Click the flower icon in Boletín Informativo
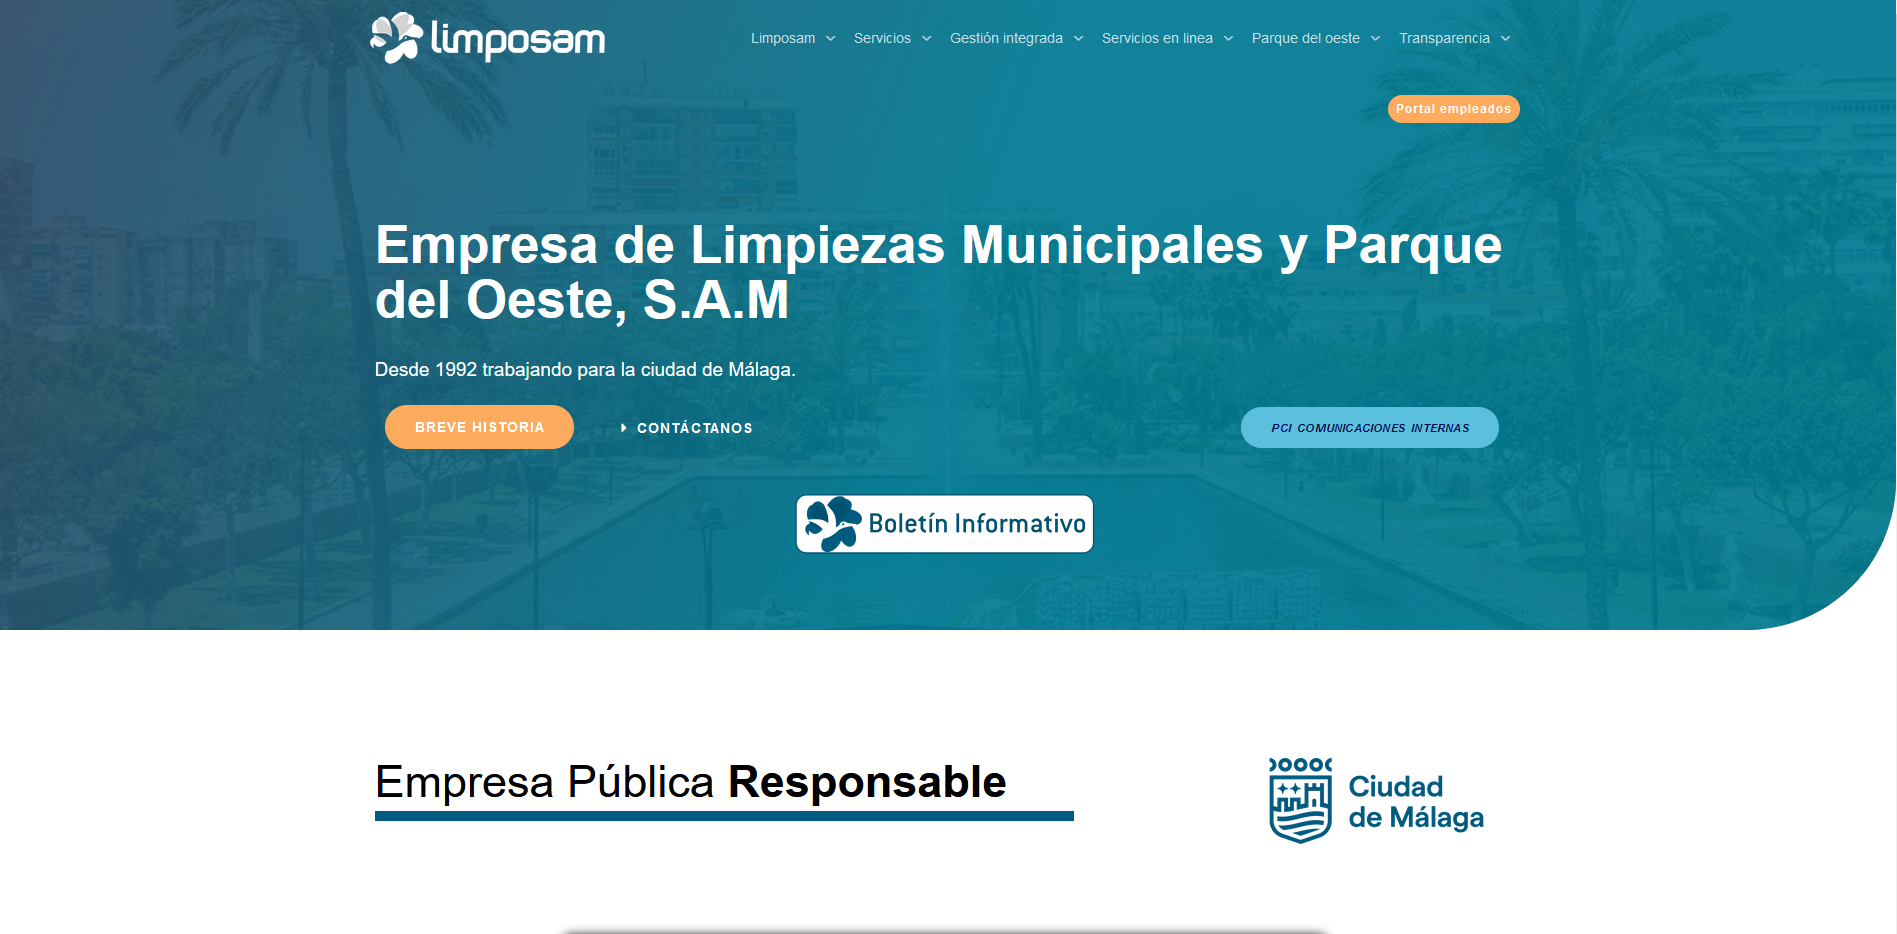 click(x=833, y=524)
